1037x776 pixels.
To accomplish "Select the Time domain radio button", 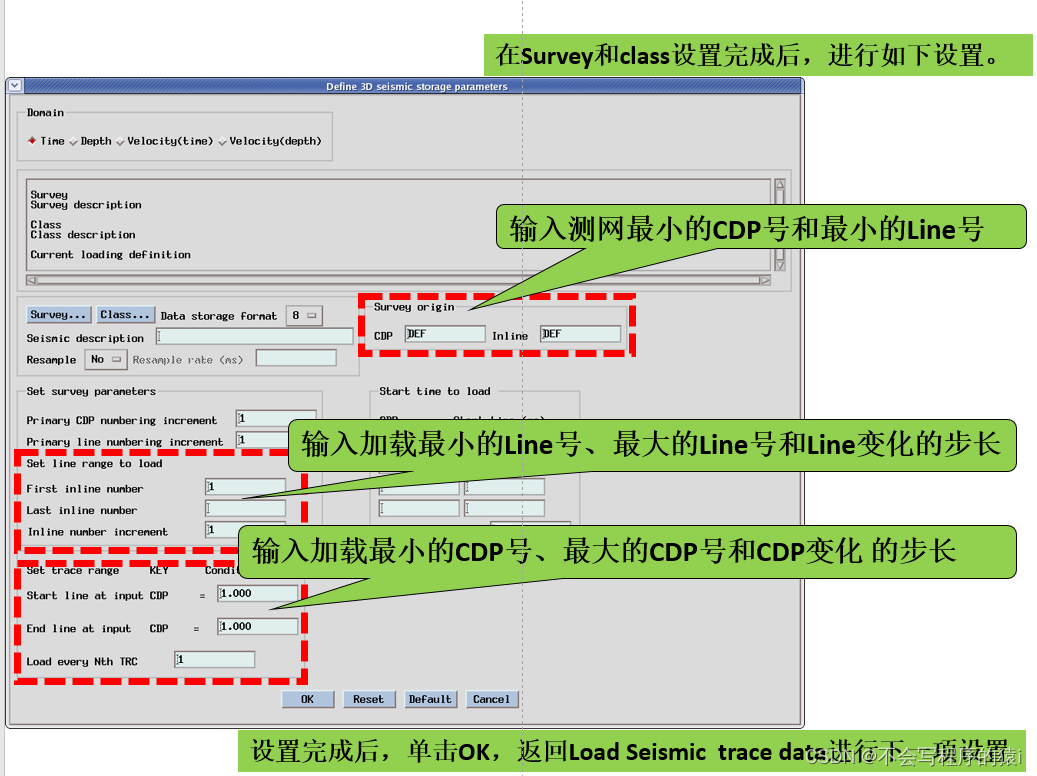I will (x=31, y=140).
